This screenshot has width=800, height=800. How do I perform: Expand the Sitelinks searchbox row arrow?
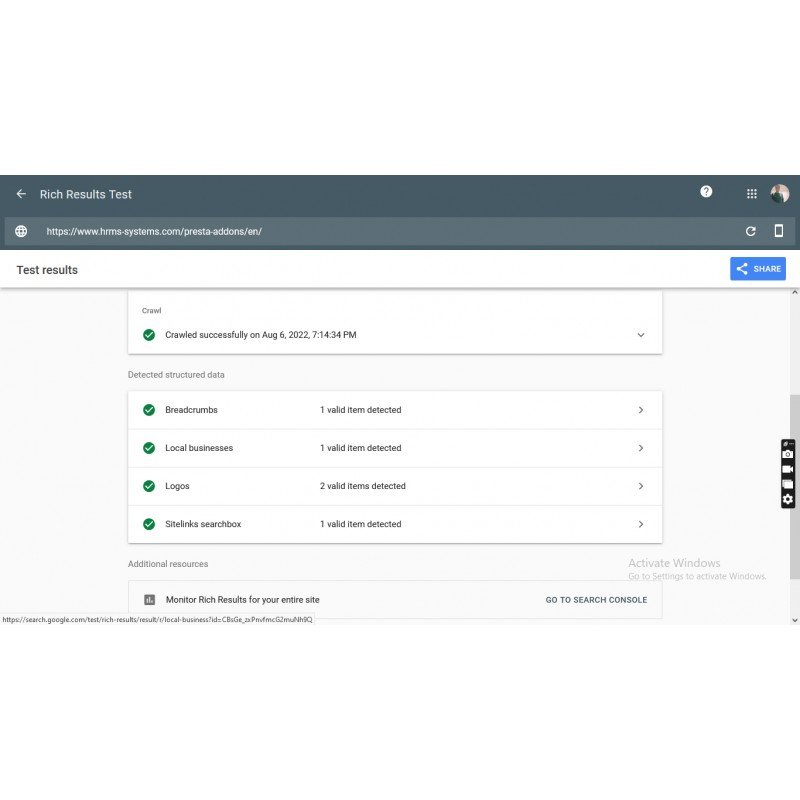641,524
